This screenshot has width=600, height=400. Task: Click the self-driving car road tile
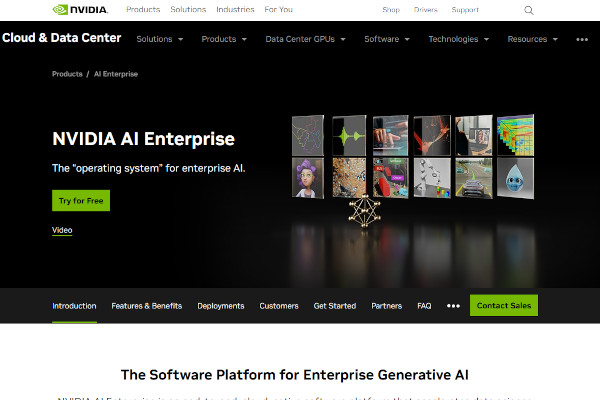474,178
